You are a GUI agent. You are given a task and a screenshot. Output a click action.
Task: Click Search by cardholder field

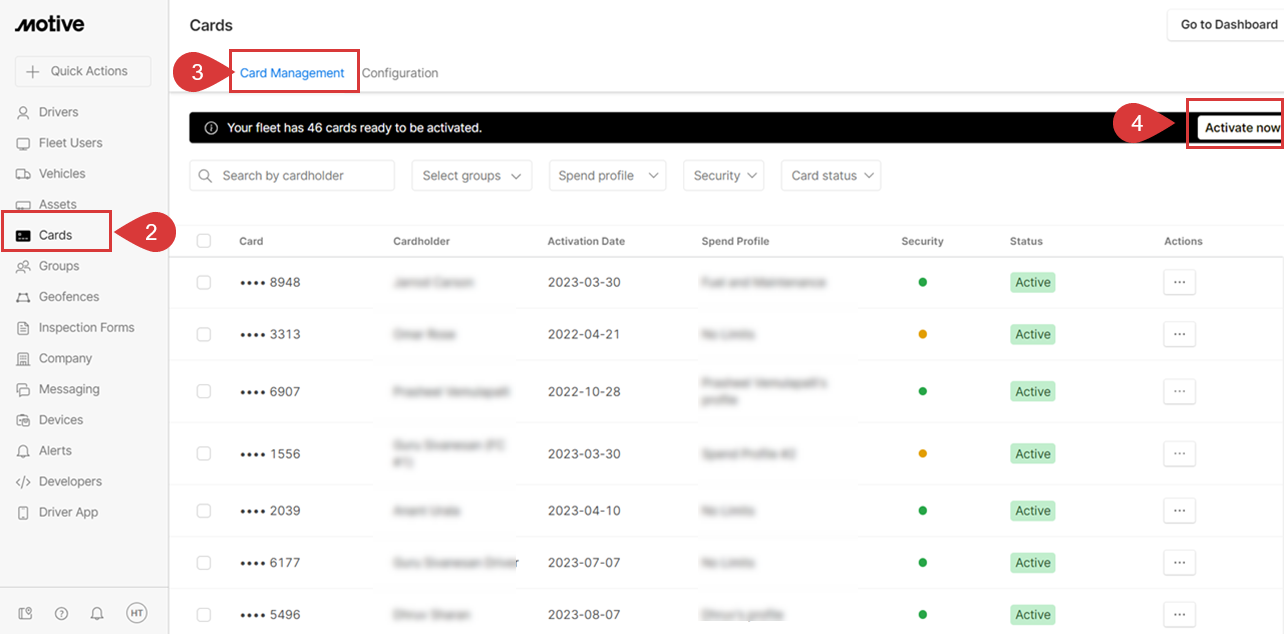(x=292, y=175)
